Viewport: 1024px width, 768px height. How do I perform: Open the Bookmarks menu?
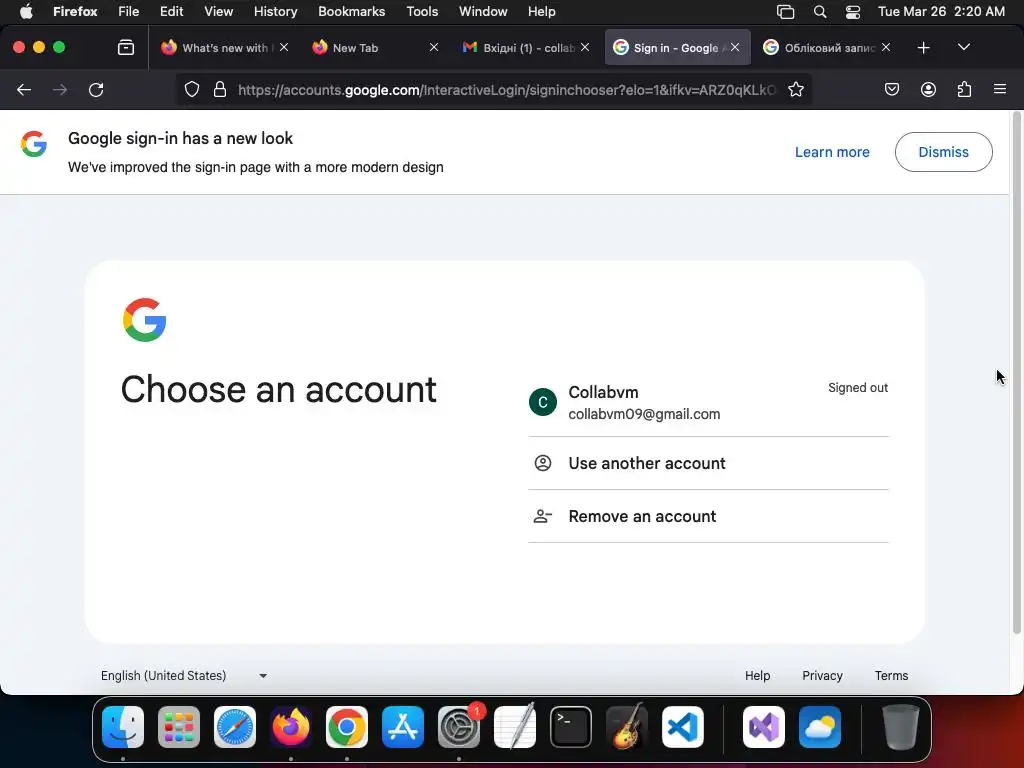351,11
